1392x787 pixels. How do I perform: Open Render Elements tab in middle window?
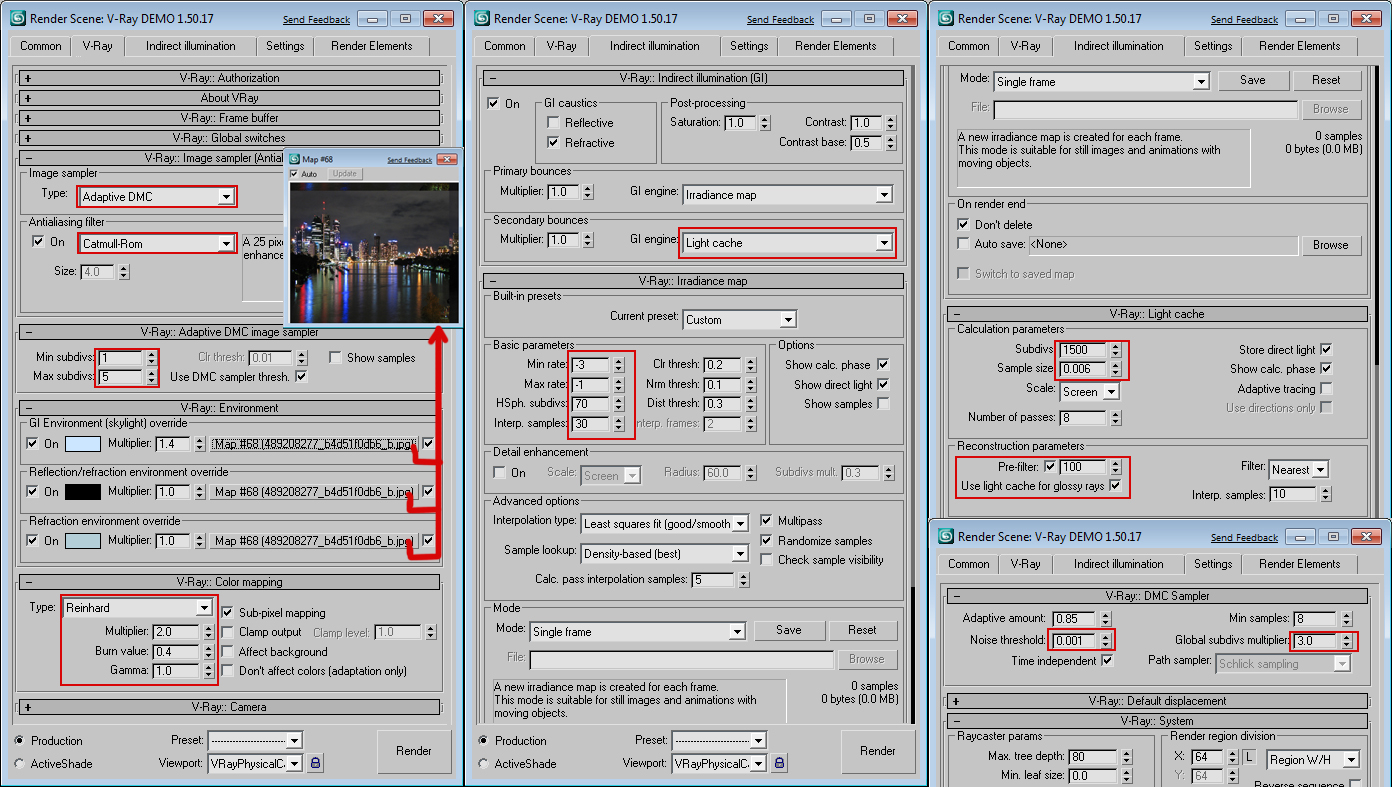[x=836, y=46]
